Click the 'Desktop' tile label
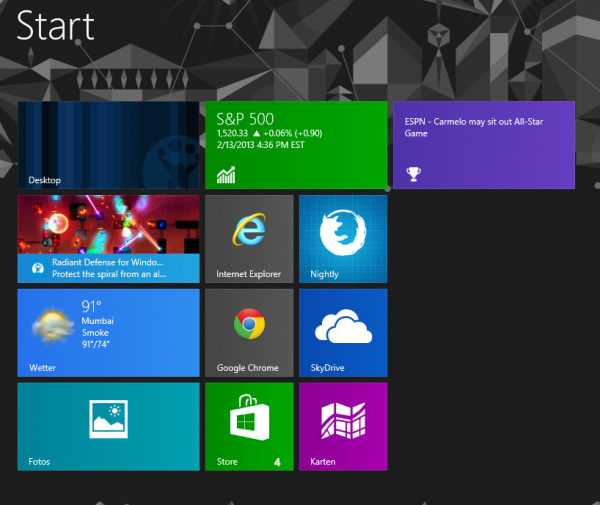The width and height of the screenshot is (600, 505). [44, 180]
